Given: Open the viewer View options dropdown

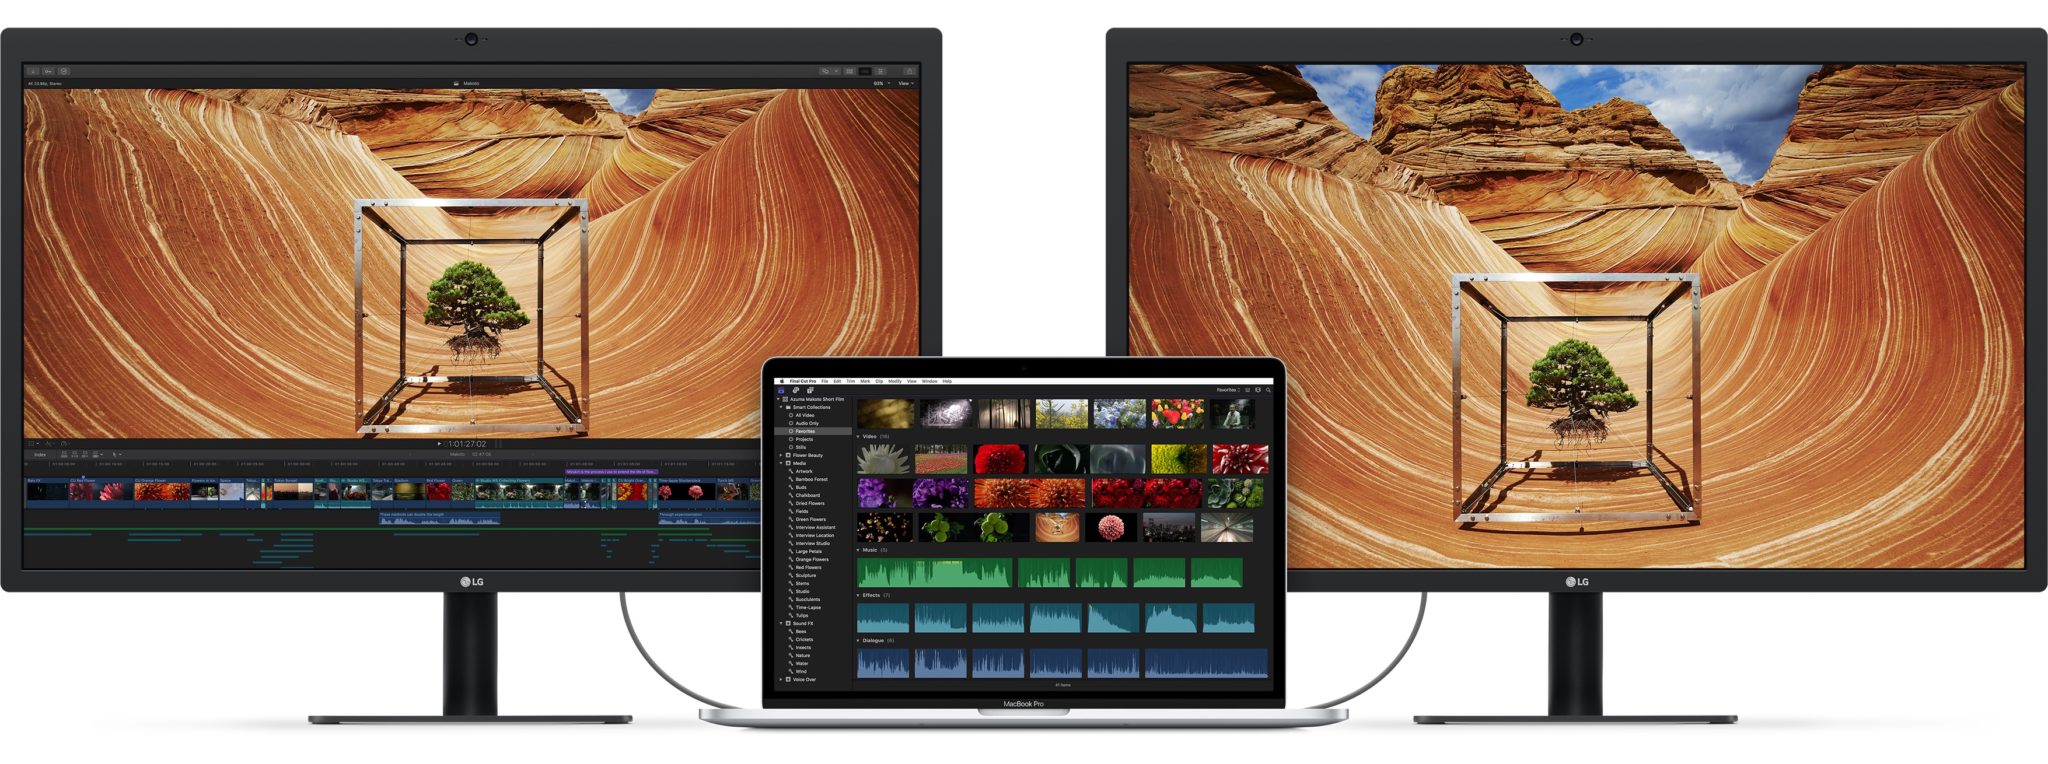Looking at the screenshot, I should pyautogui.click(x=905, y=83).
